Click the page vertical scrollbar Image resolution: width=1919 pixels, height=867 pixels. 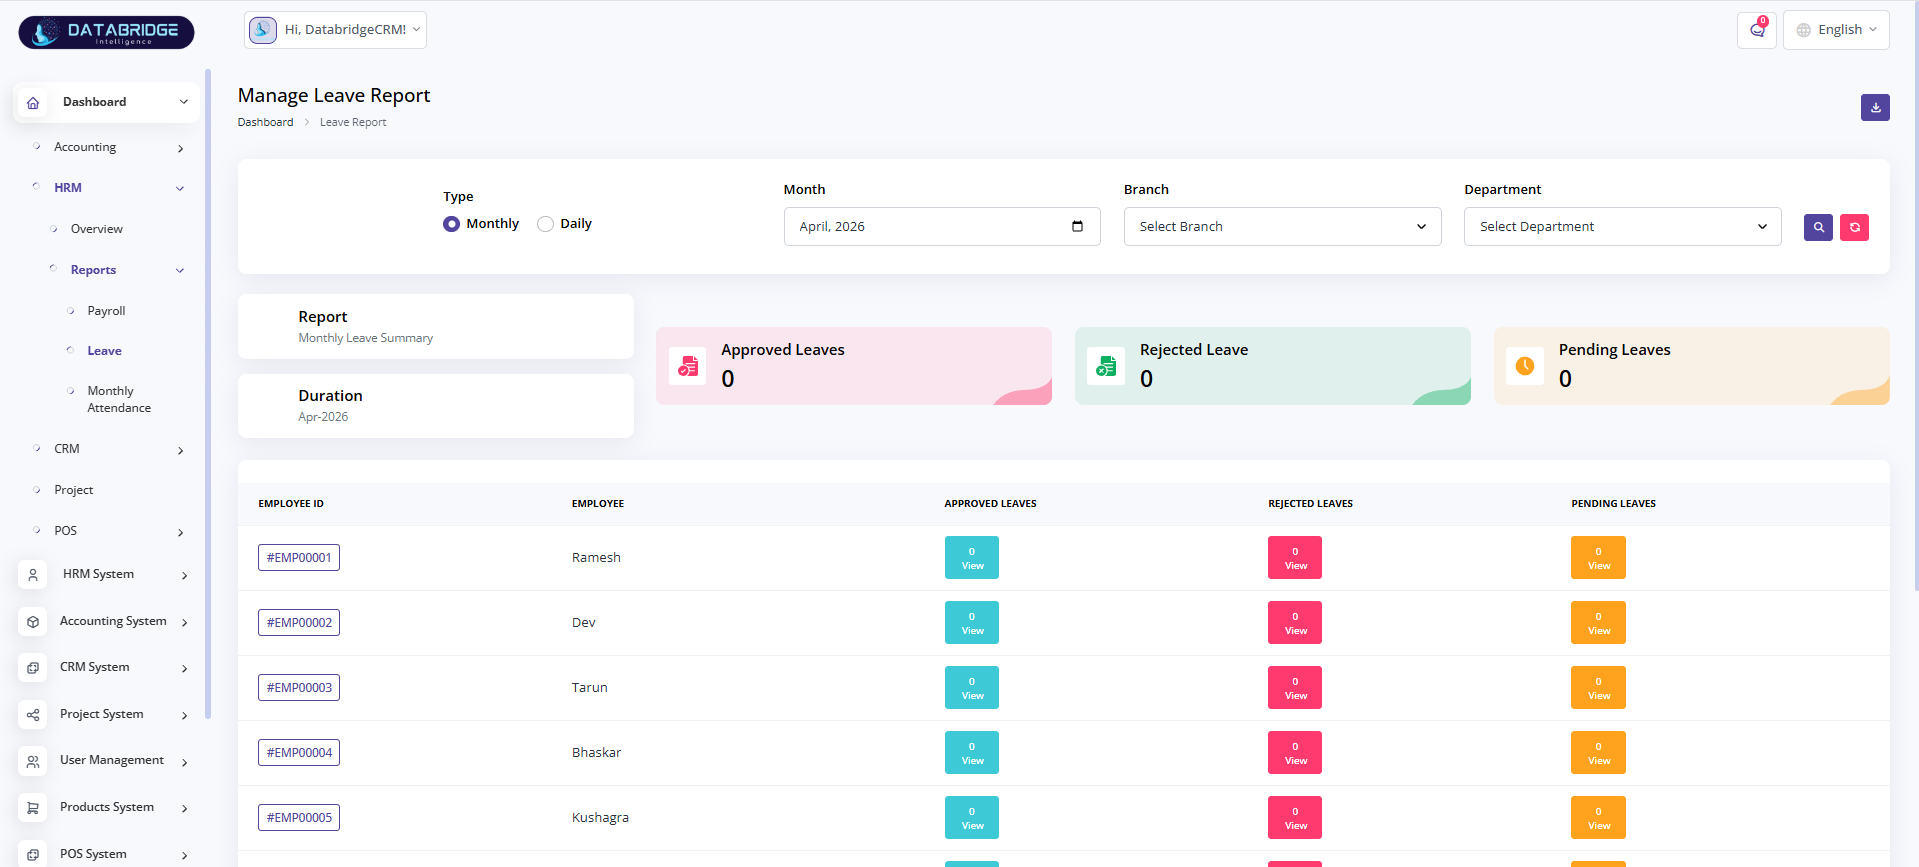[x=1915, y=295]
